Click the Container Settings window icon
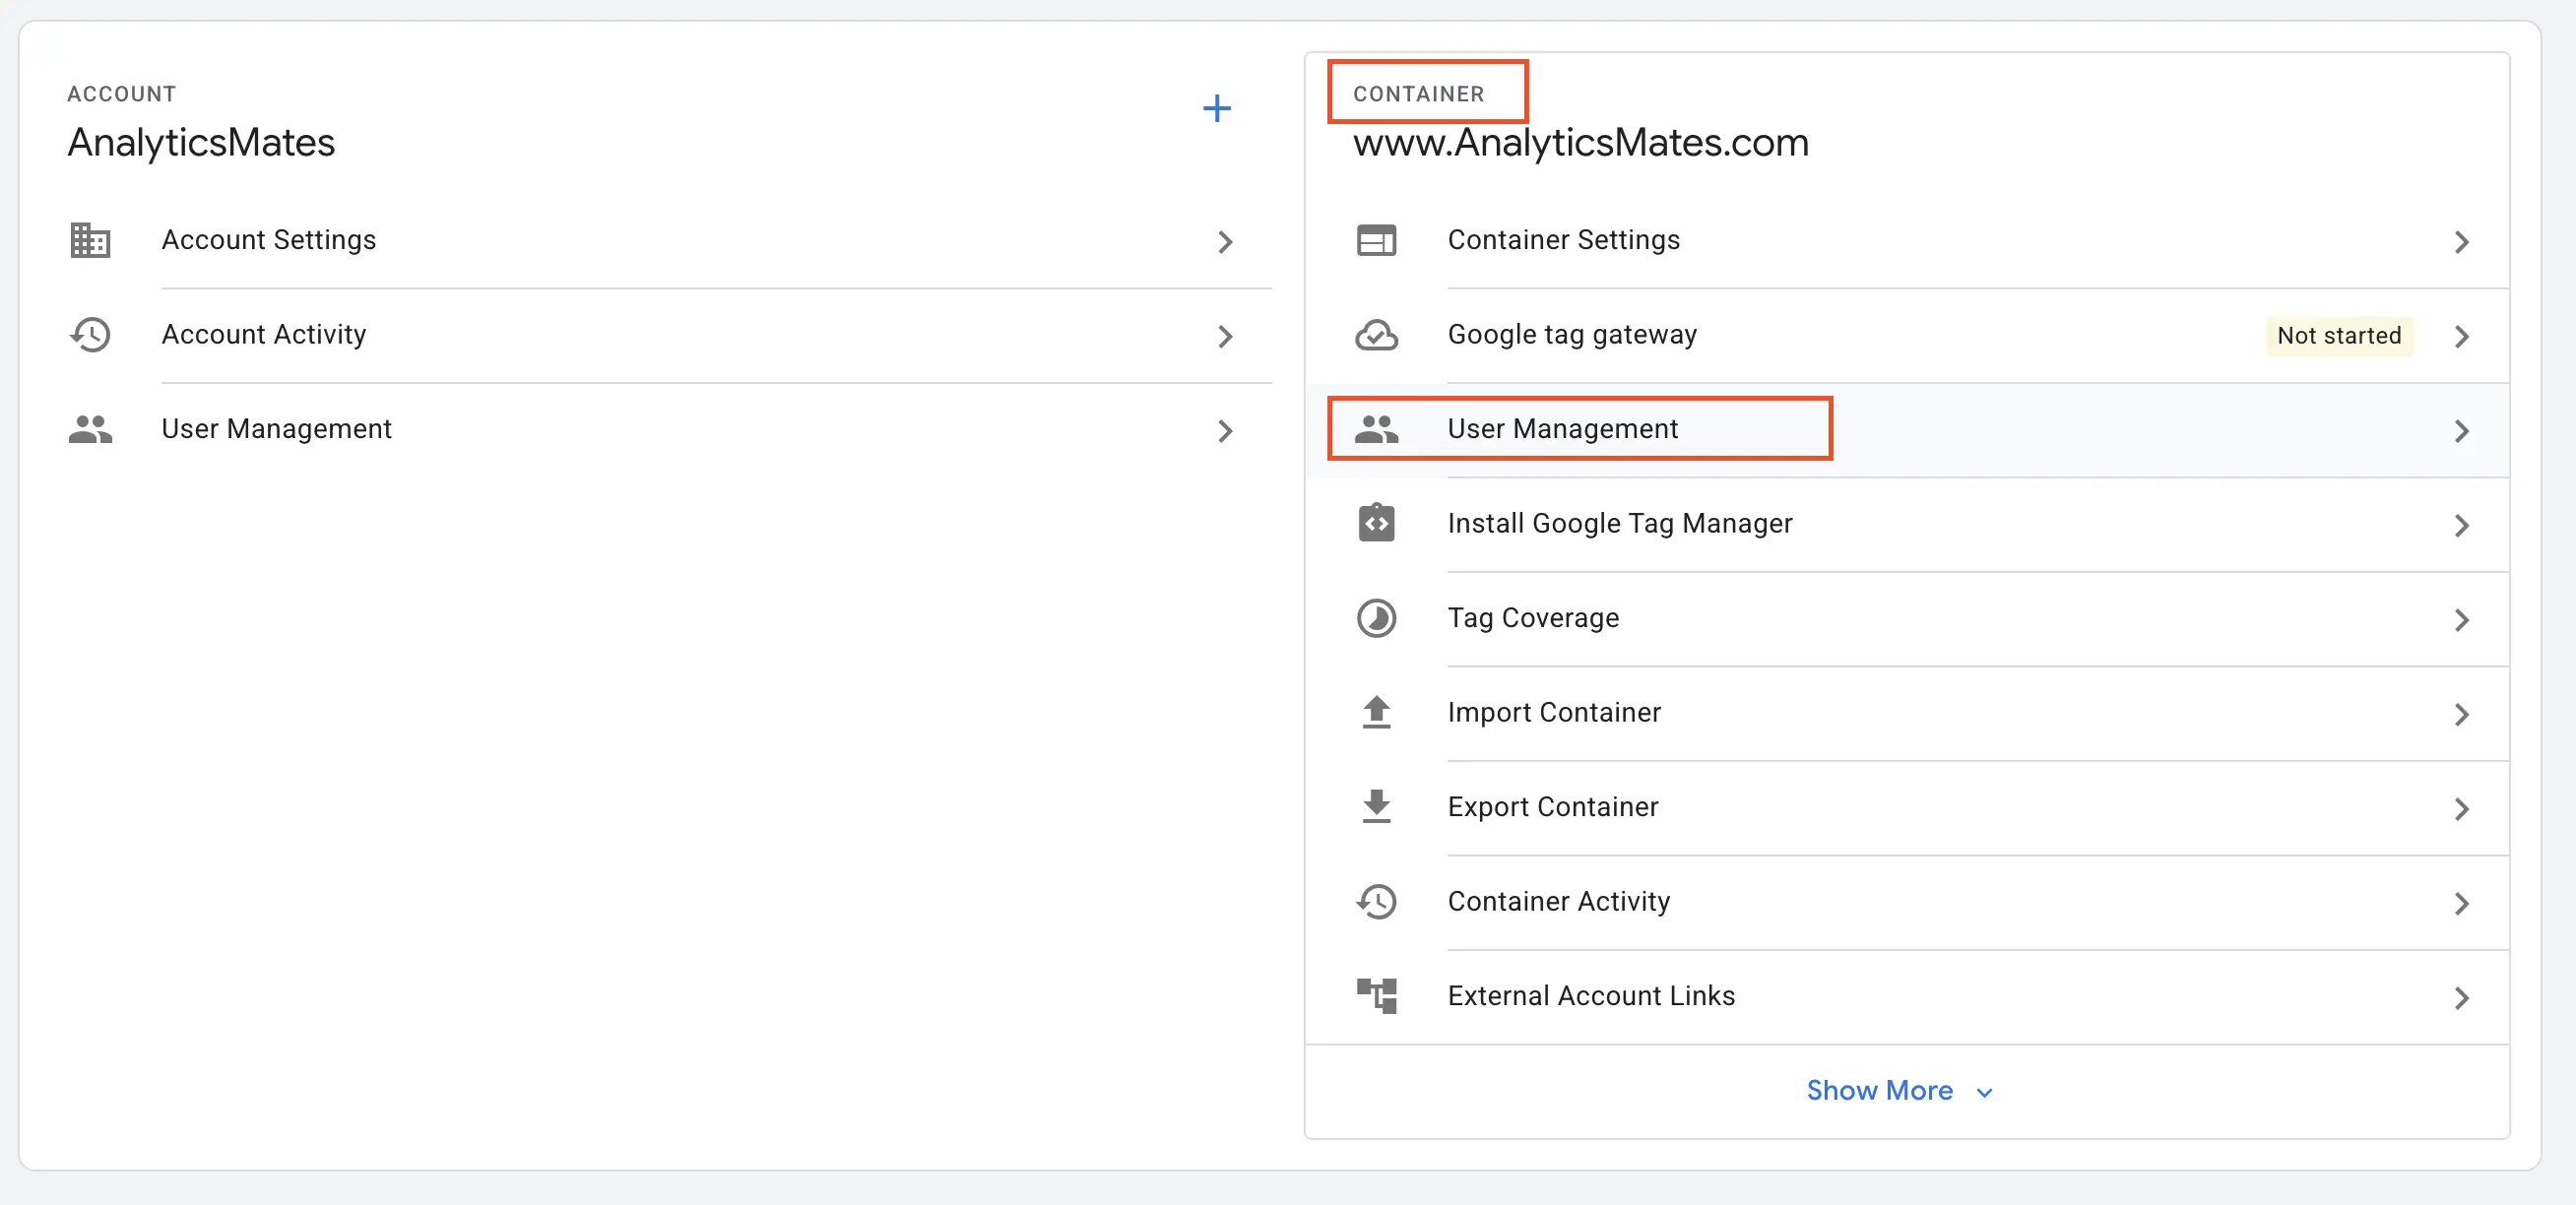 (x=1376, y=240)
